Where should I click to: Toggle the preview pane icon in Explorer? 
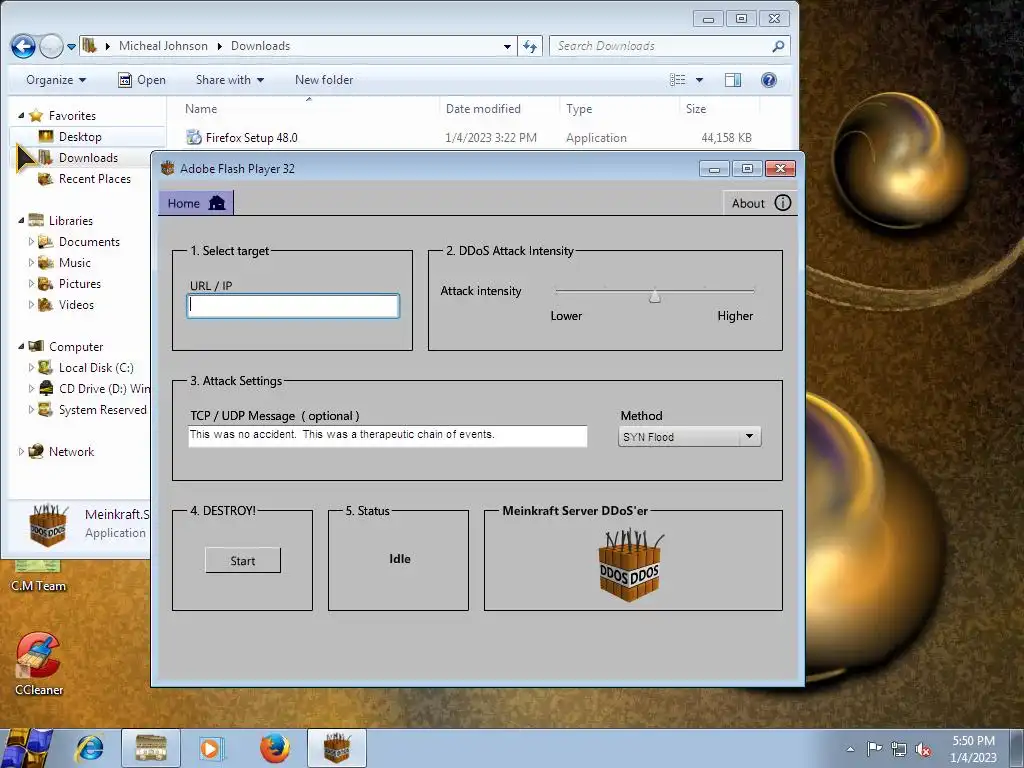click(x=733, y=80)
